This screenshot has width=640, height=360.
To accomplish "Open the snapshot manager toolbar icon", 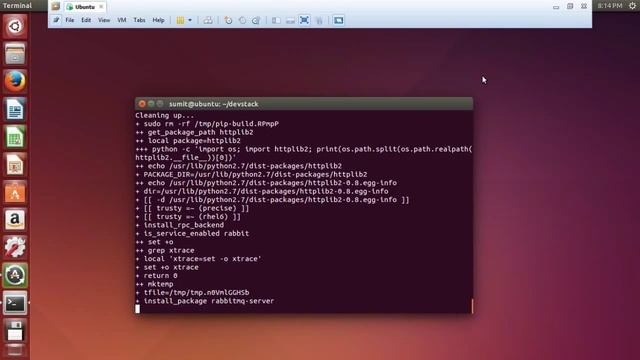I will coord(256,20).
